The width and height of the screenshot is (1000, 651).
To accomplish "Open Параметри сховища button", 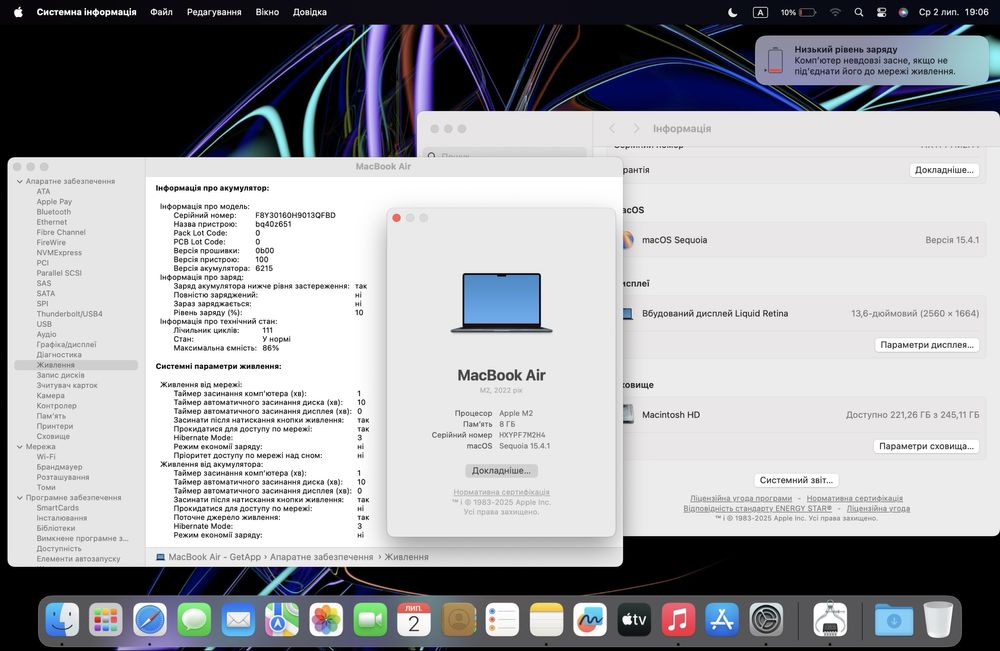I will [926, 446].
